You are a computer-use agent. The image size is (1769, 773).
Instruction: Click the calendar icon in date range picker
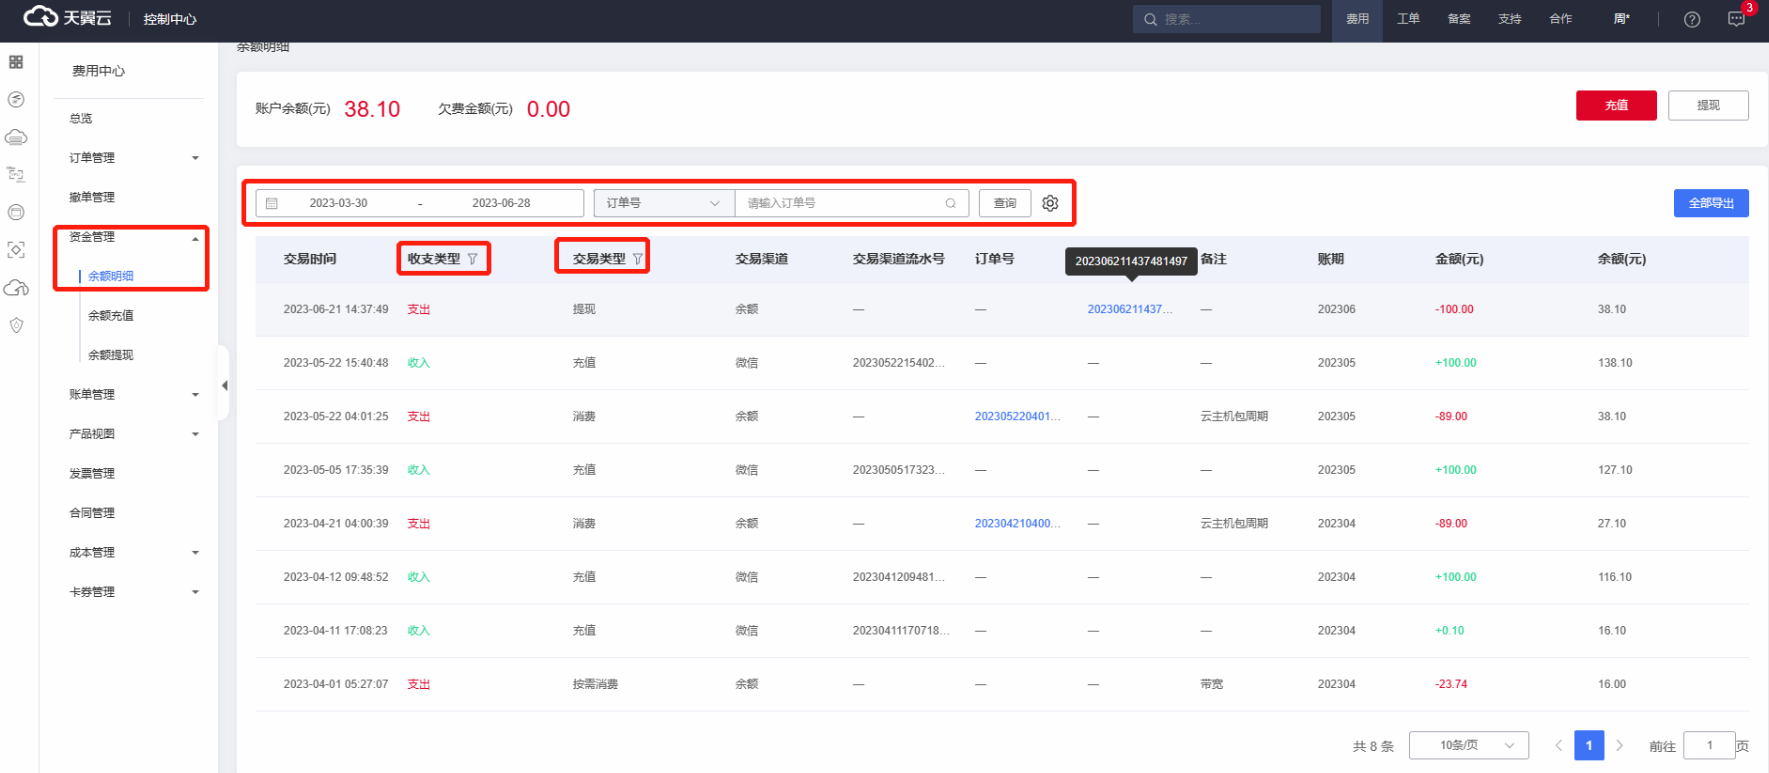[x=272, y=203]
